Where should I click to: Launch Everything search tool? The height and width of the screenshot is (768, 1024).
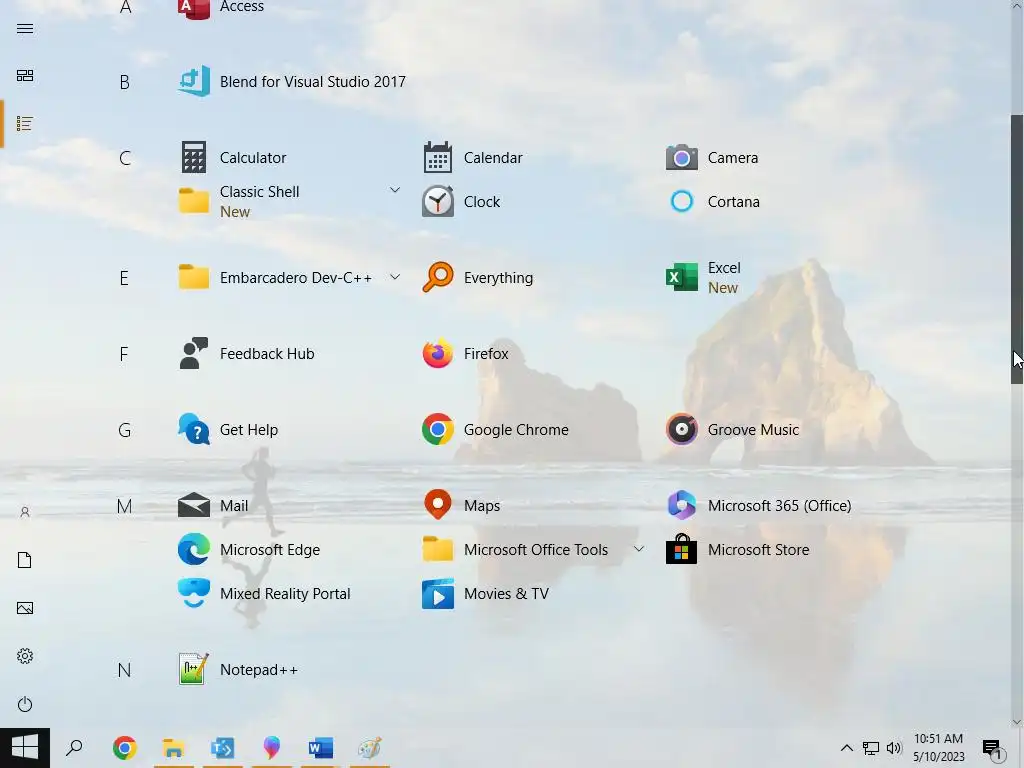click(478, 278)
